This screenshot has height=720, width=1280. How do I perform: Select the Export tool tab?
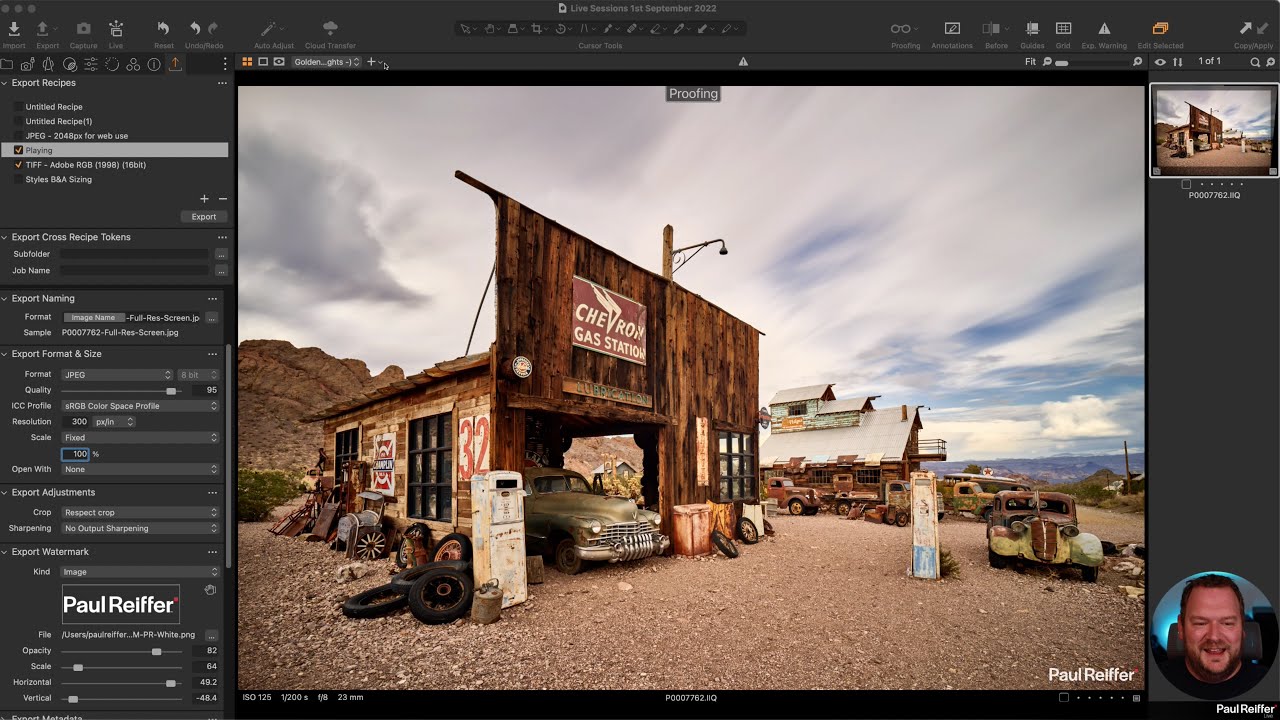[175, 64]
